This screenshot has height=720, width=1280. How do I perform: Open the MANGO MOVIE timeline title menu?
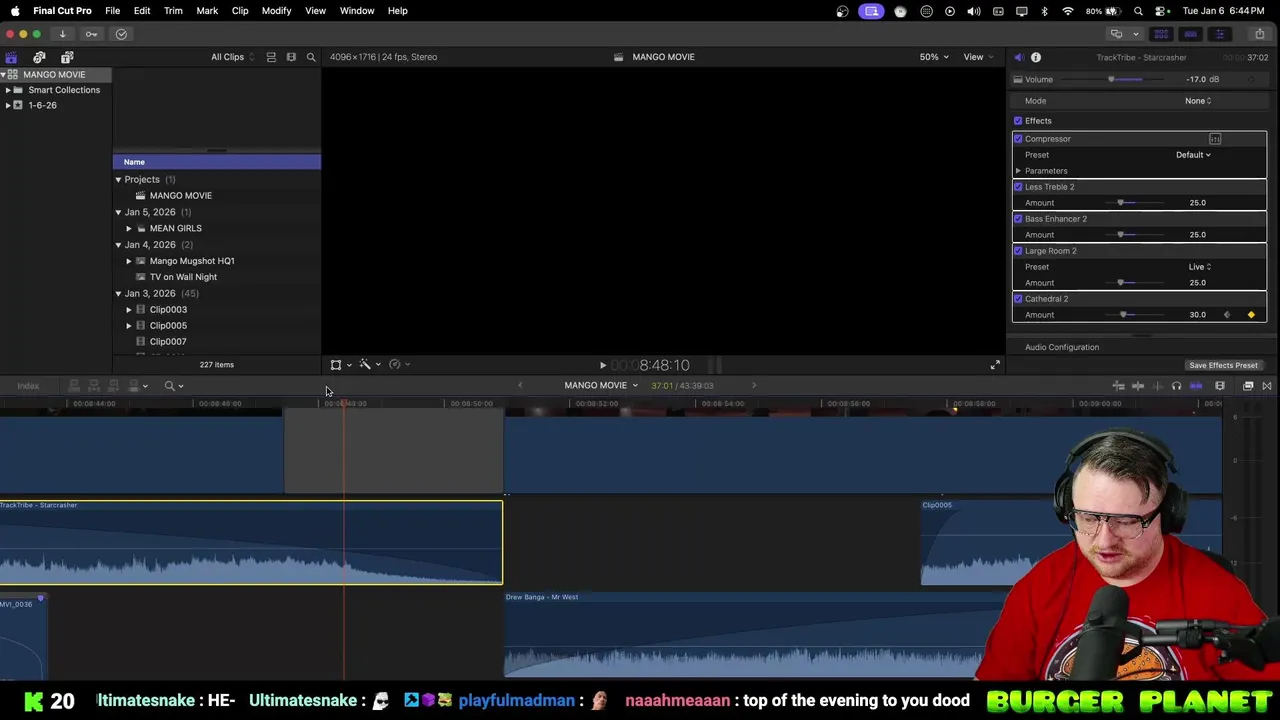(601, 386)
